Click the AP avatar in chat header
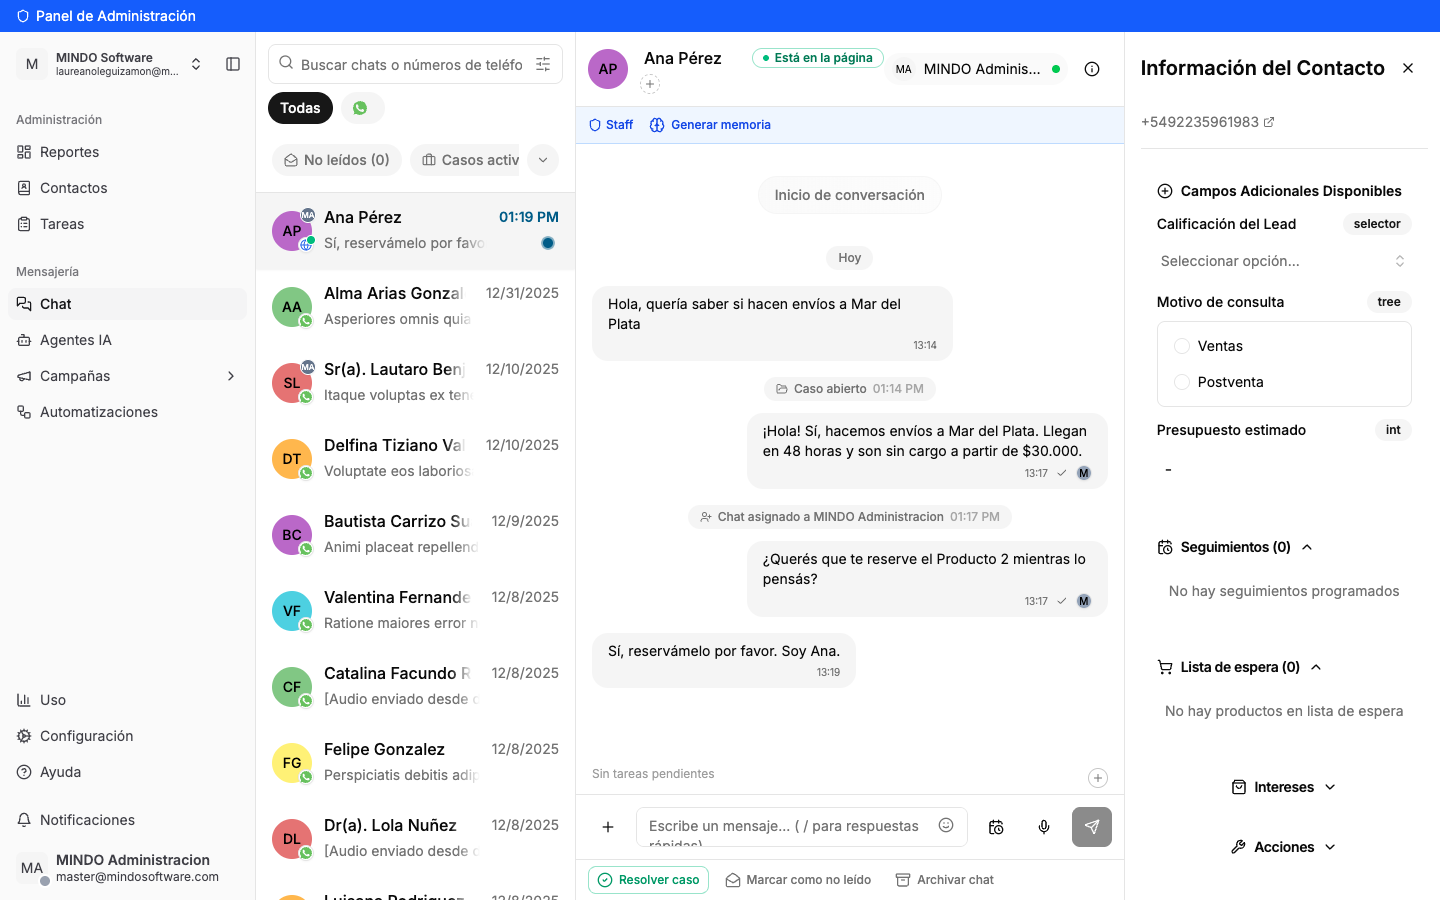 point(608,69)
